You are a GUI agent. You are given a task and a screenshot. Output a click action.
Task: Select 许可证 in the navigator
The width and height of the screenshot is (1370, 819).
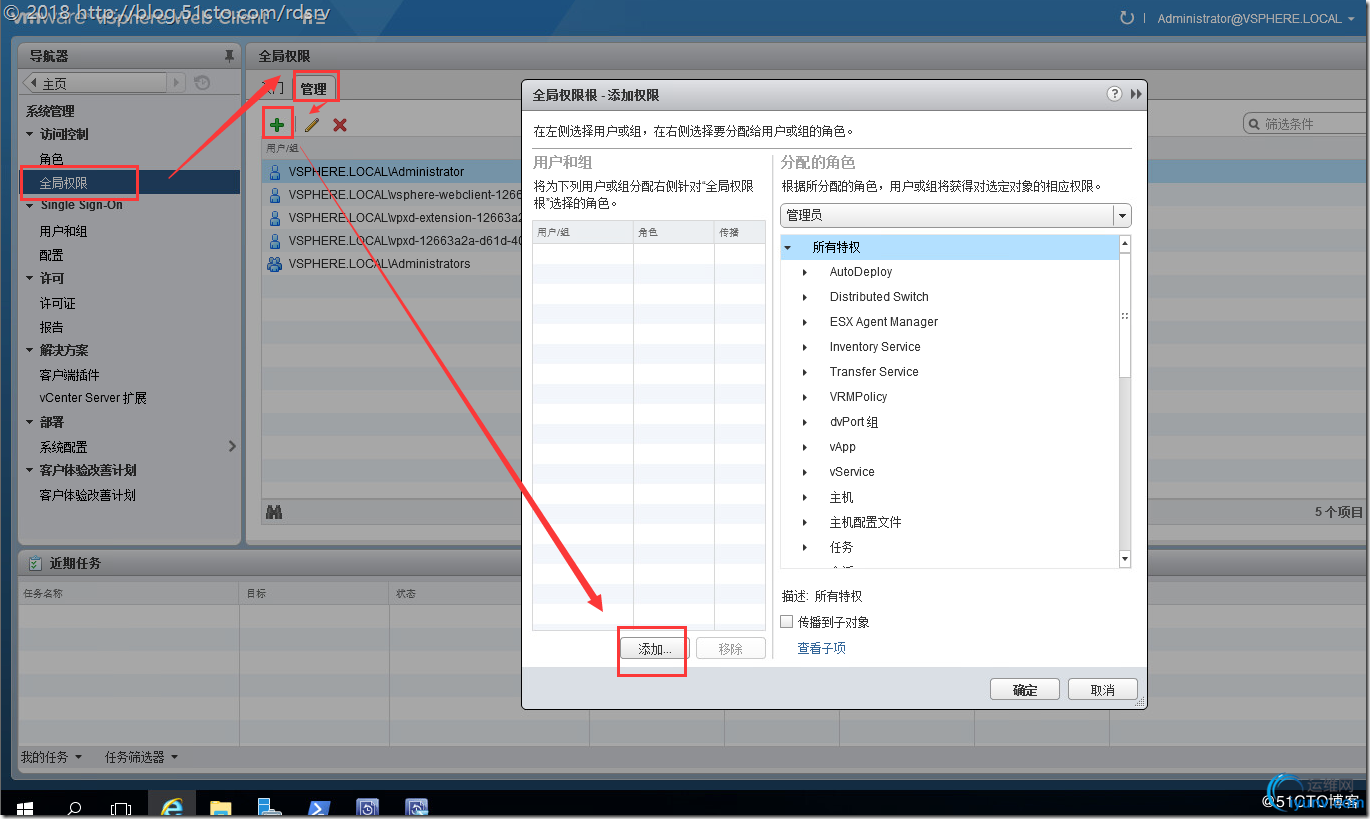[57, 303]
